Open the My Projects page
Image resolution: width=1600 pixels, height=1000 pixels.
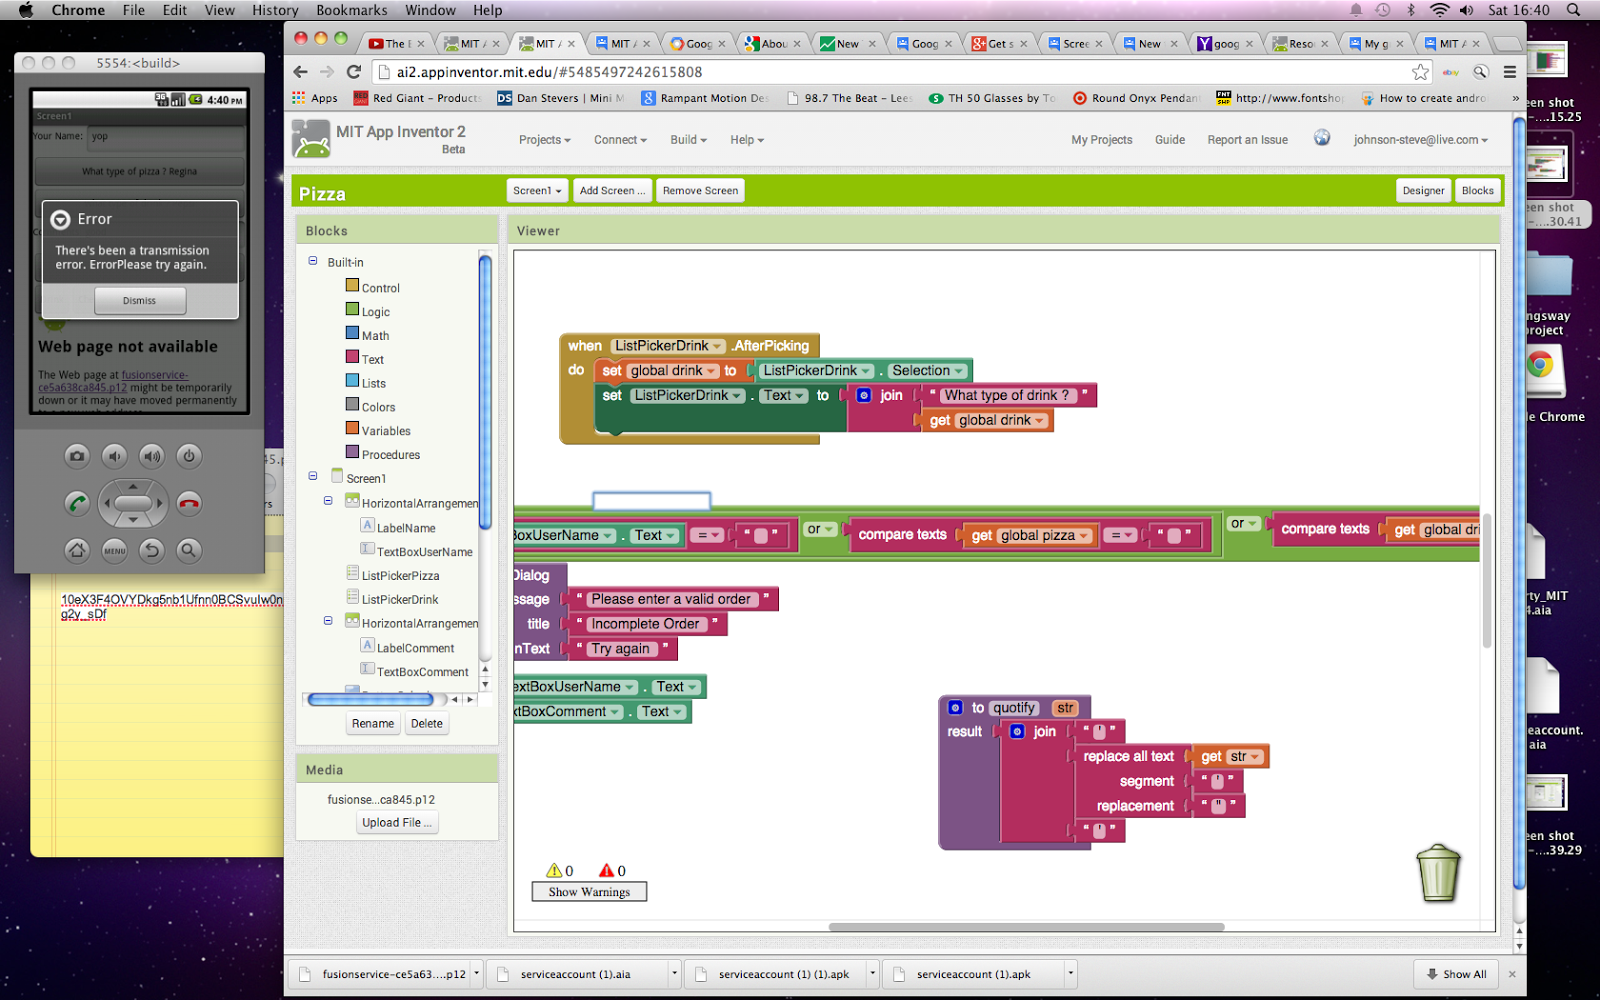[x=1102, y=140]
